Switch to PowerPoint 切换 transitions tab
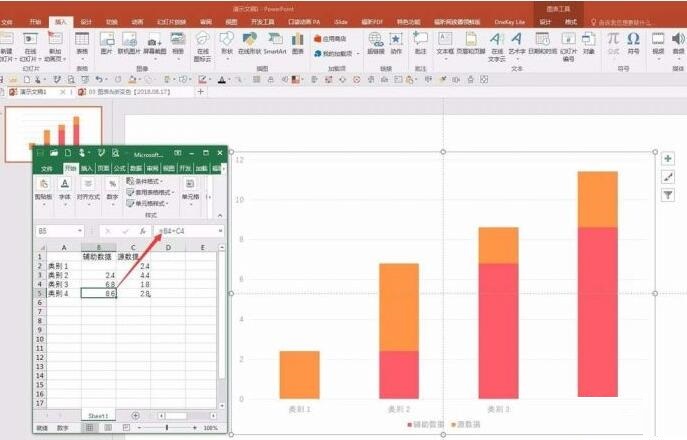 (112, 21)
